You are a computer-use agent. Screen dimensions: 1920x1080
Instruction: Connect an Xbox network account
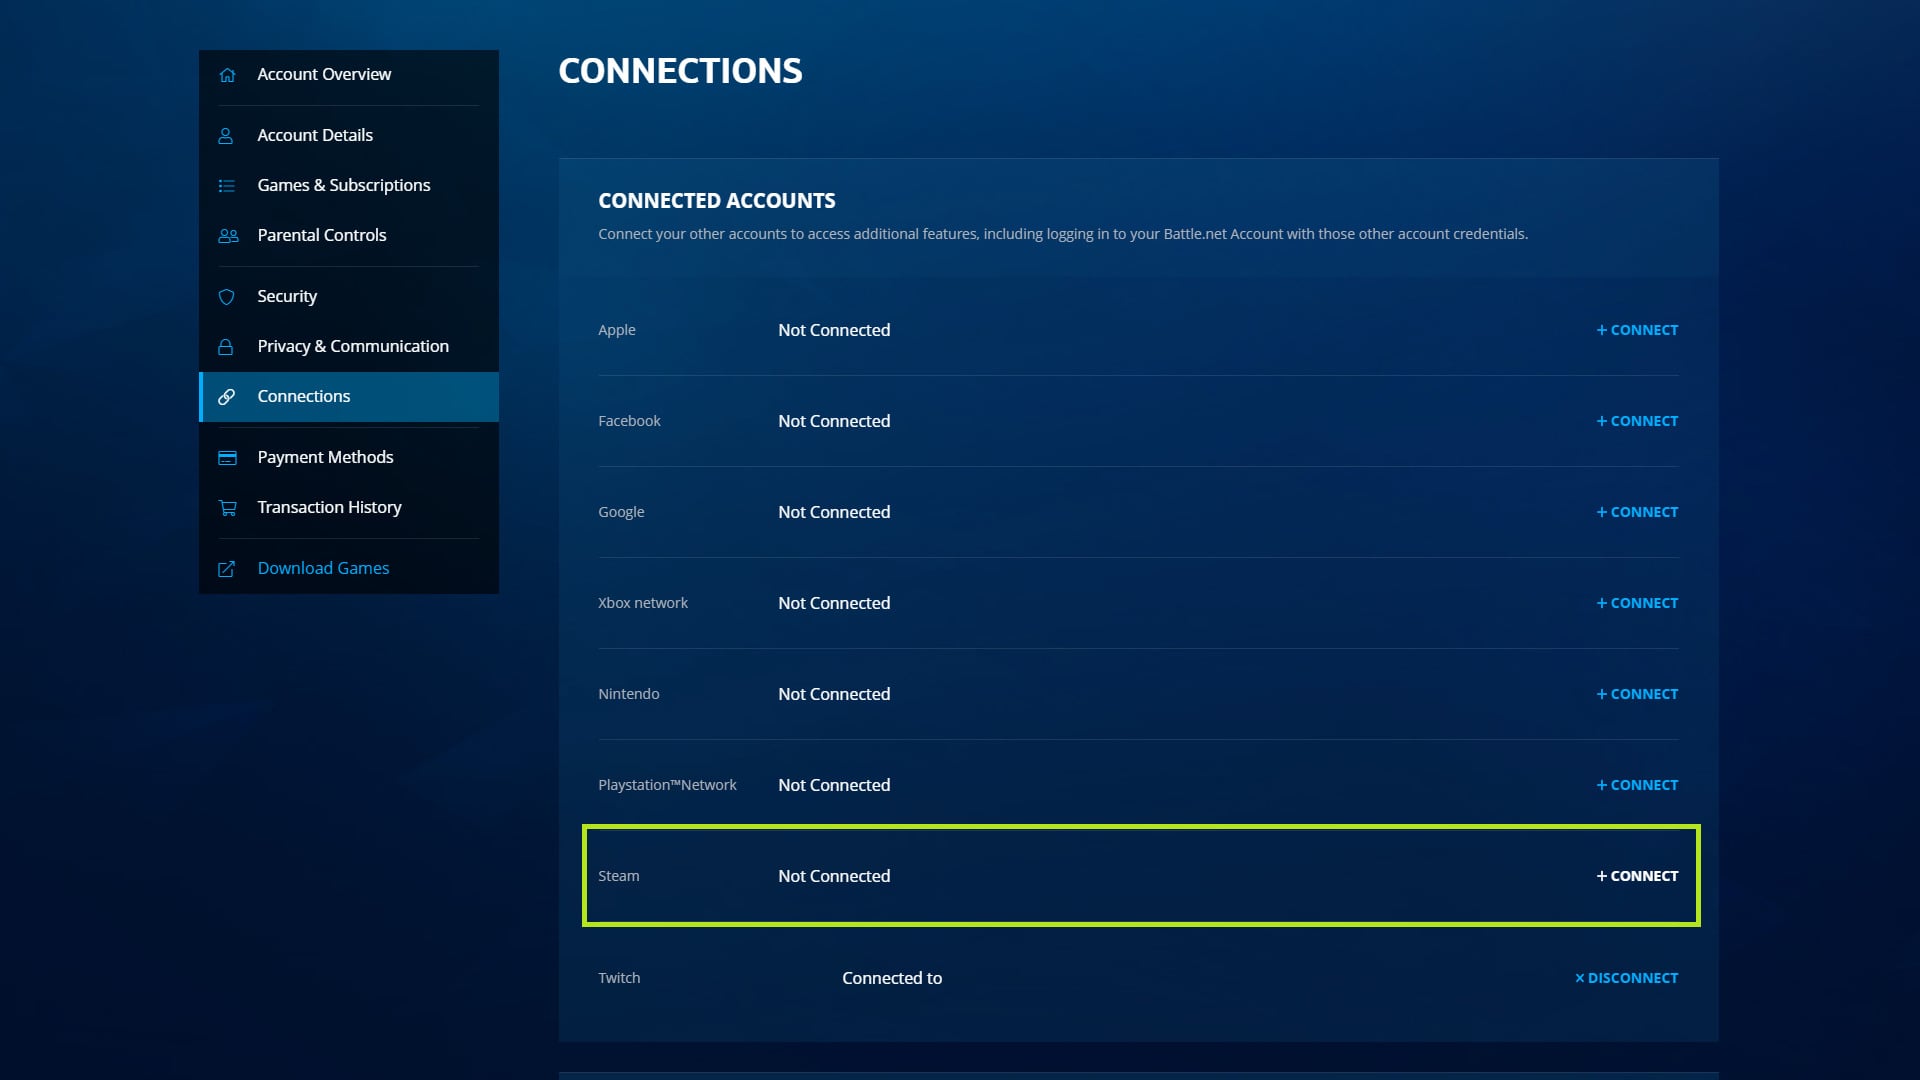coord(1637,602)
